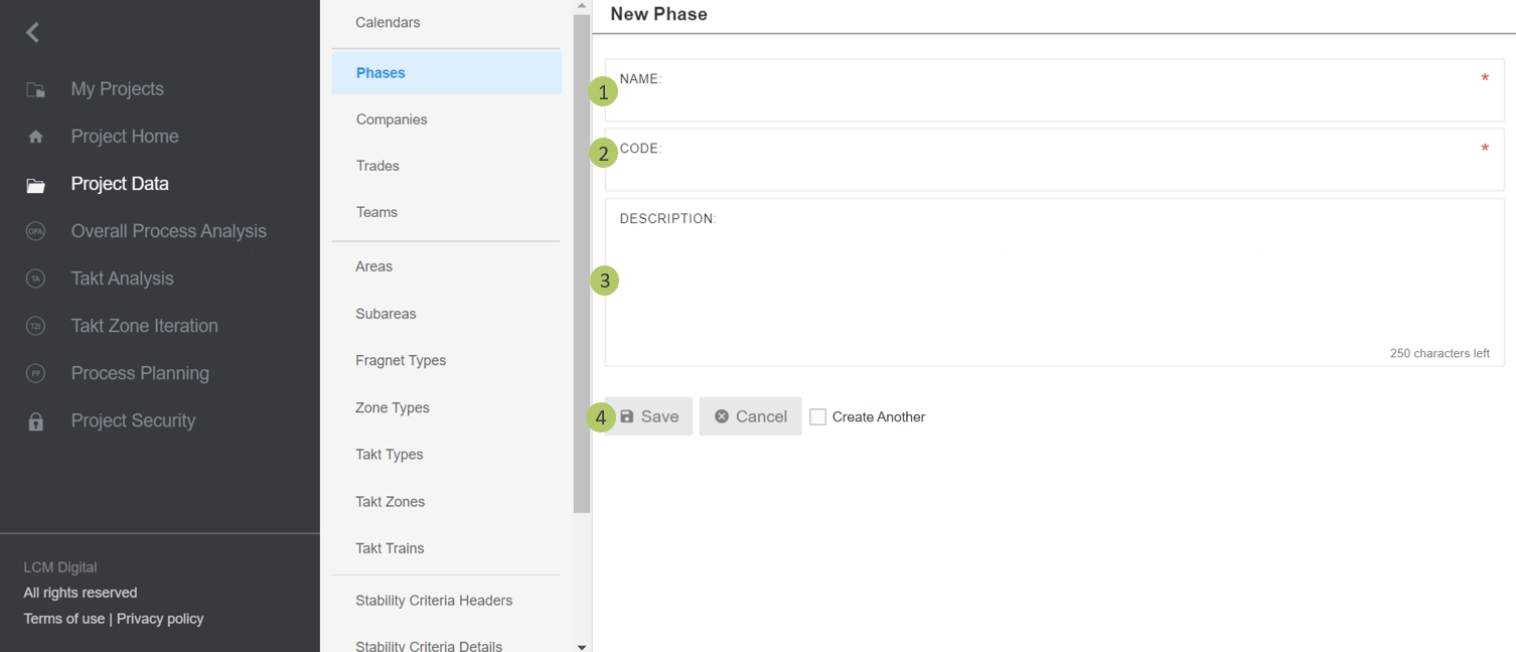Click the Overall Process Analysis circle icon
Viewport: 1516px width, 652px height.
pyautogui.click(x=36, y=231)
